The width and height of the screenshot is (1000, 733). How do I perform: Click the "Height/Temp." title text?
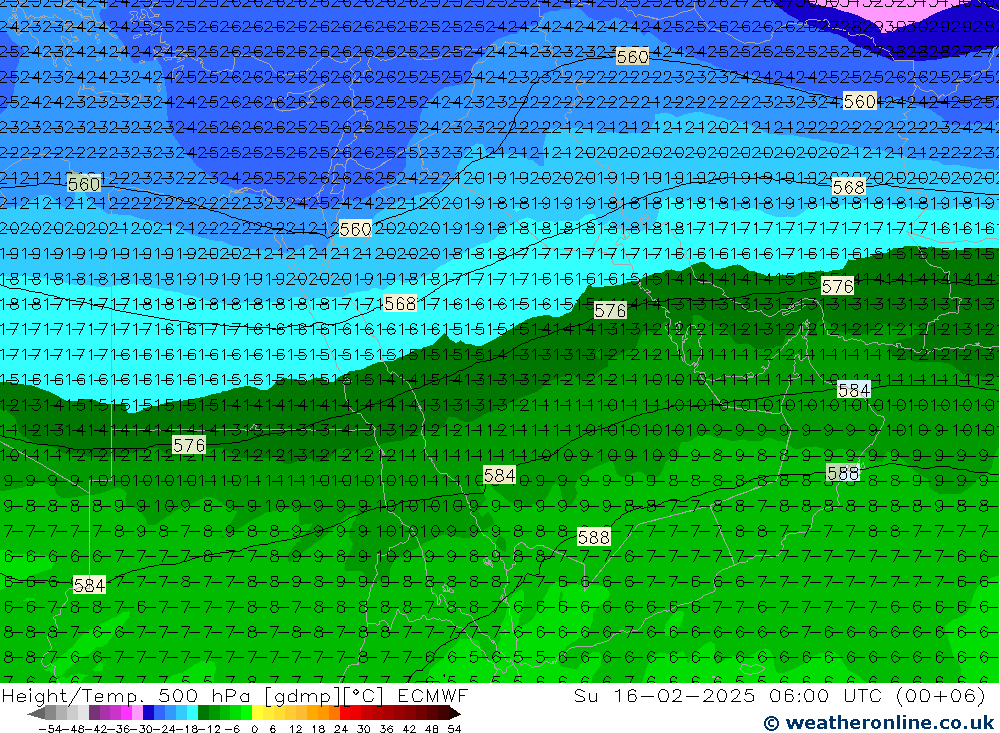pos(75,695)
